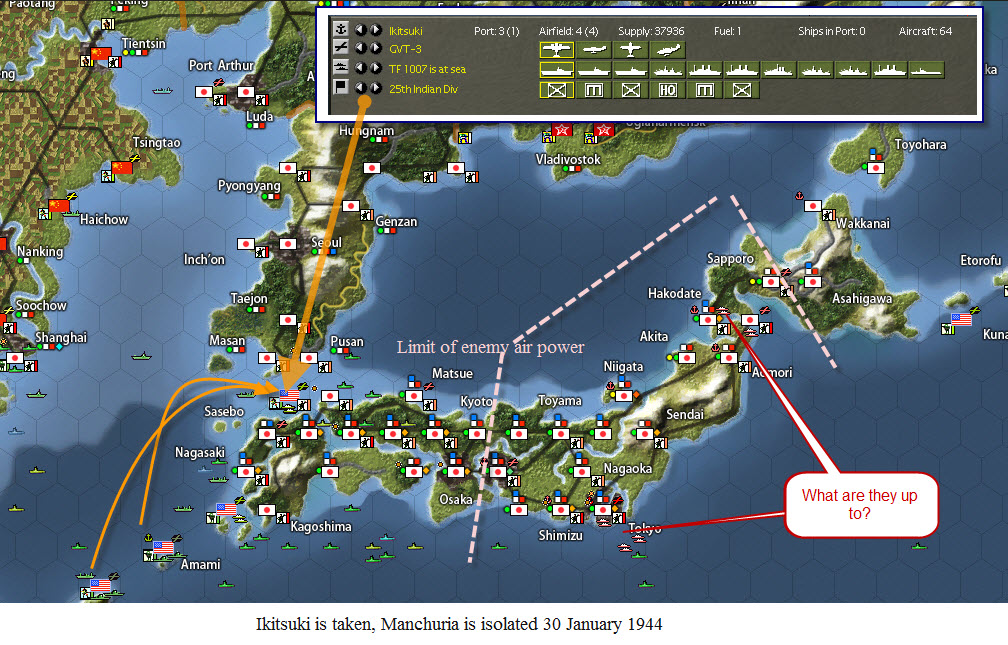Go to next base after Ikitsuki
Image resolution: width=1008 pixels, height=645 pixels.
pos(376,30)
